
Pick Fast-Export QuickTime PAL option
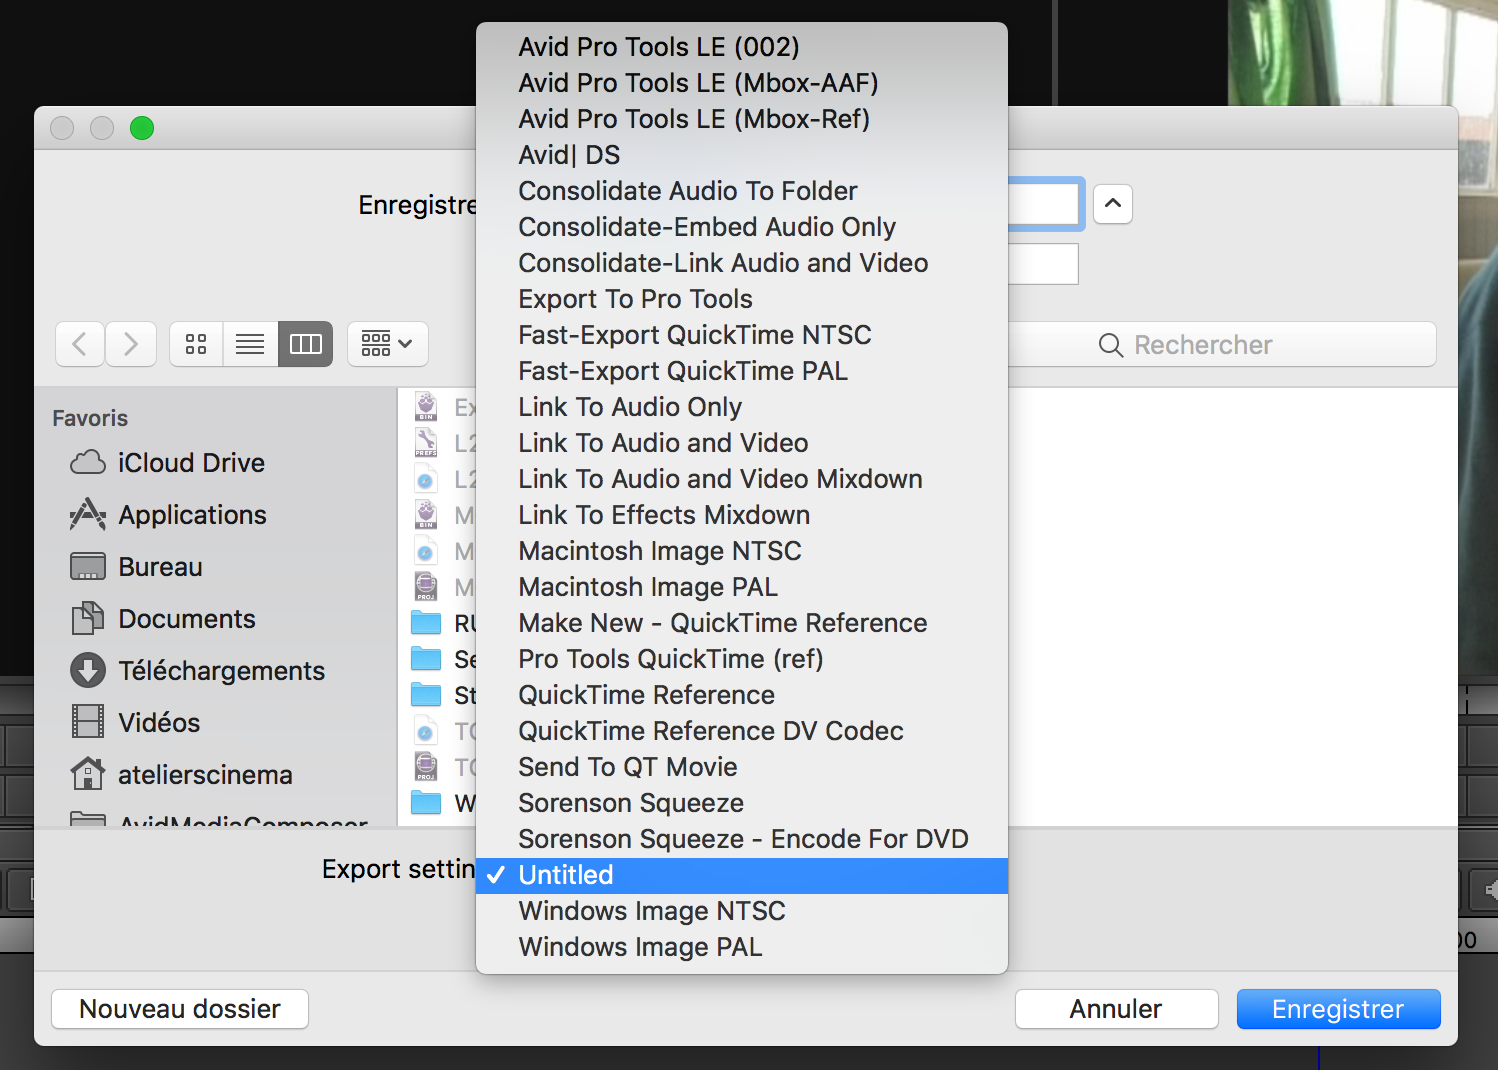(x=682, y=371)
